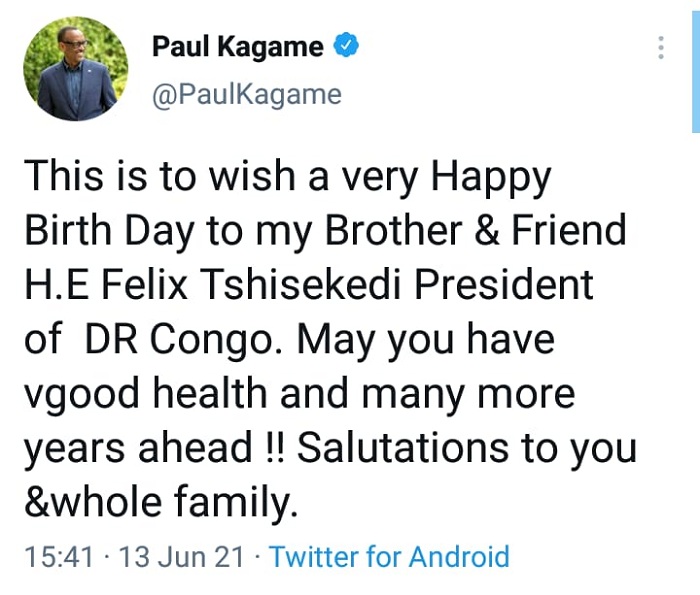700x595 pixels.
Task: Click the &whole family. closing line
Action: pos(161,504)
